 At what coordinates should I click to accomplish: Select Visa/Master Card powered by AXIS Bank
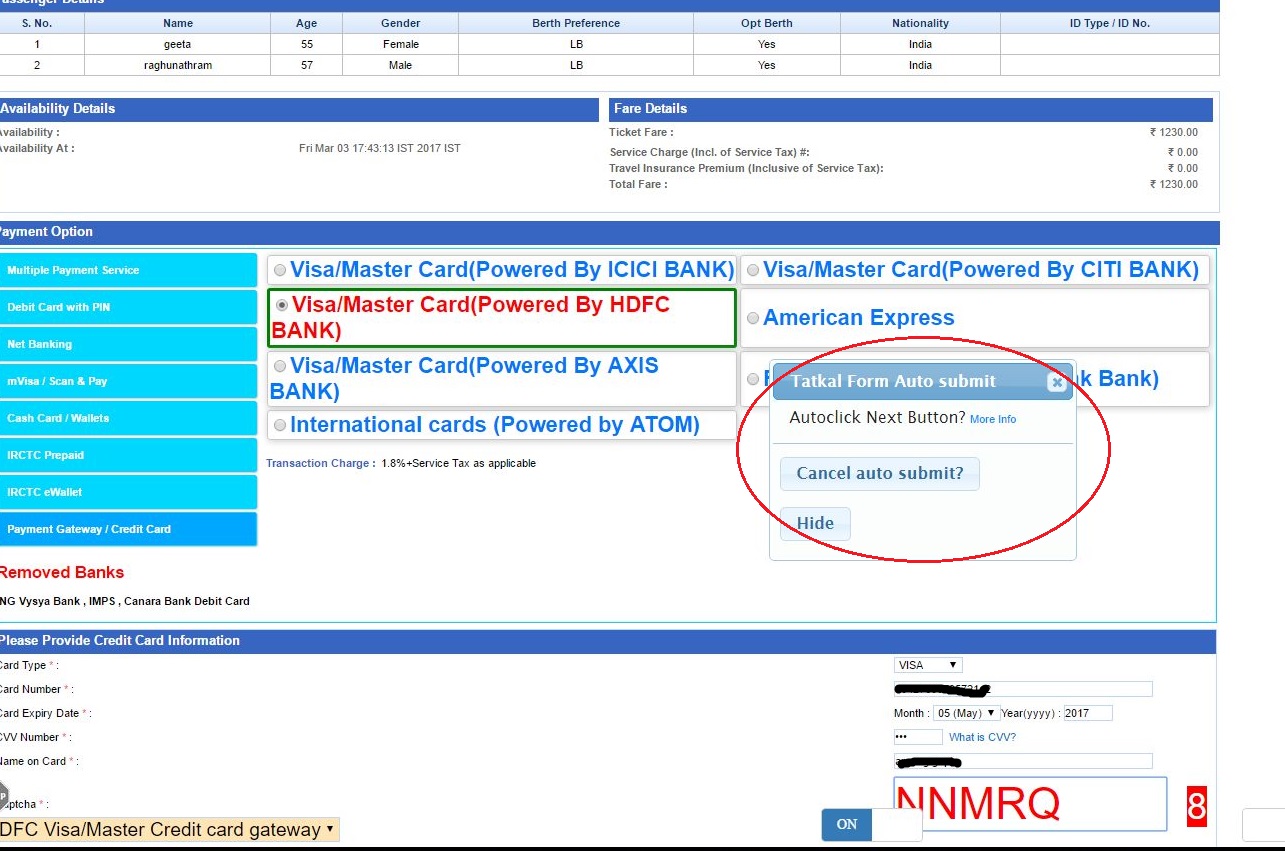(280, 366)
